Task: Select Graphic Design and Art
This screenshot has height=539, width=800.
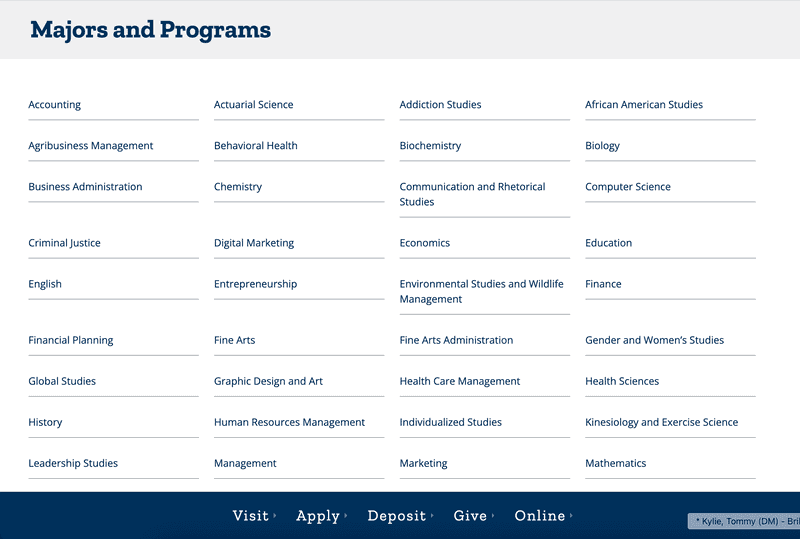Action: (268, 381)
